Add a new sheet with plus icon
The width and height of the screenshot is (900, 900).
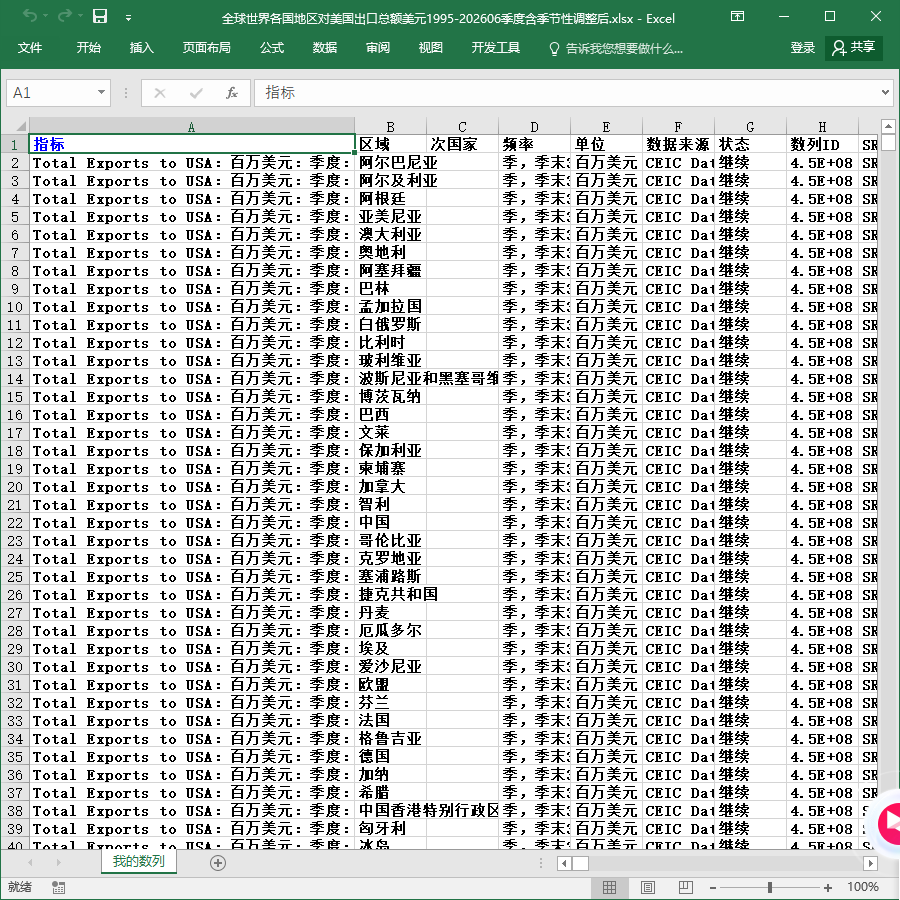point(218,863)
